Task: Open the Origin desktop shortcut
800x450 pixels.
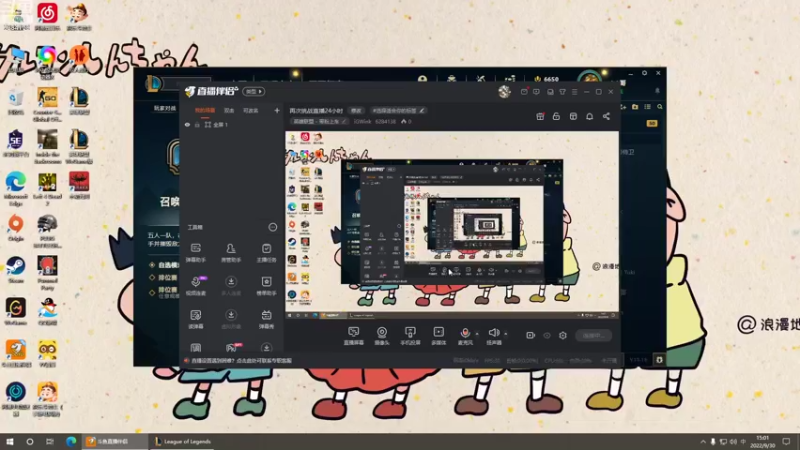Action: (x=16, y=228)
